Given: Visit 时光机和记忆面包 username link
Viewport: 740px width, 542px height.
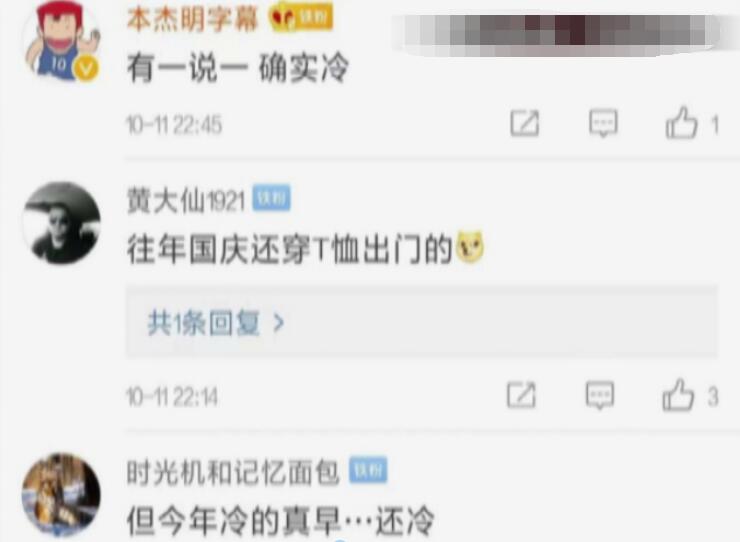Looking at the screenshot, I should tap(233, 472).
